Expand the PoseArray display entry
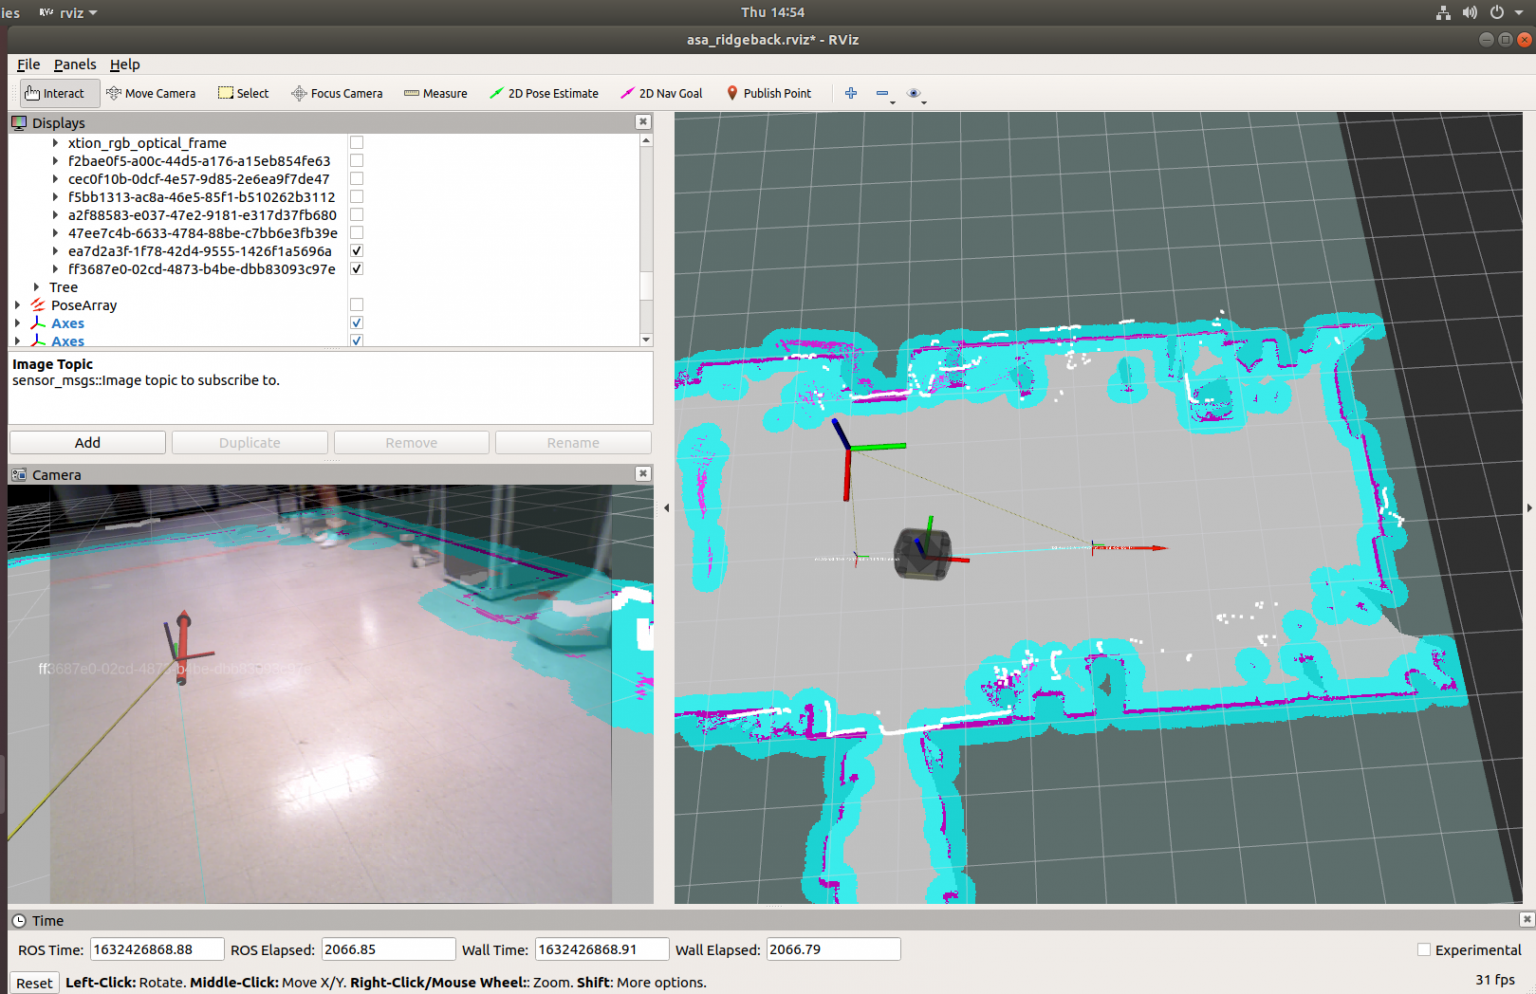 coord(18,305)
